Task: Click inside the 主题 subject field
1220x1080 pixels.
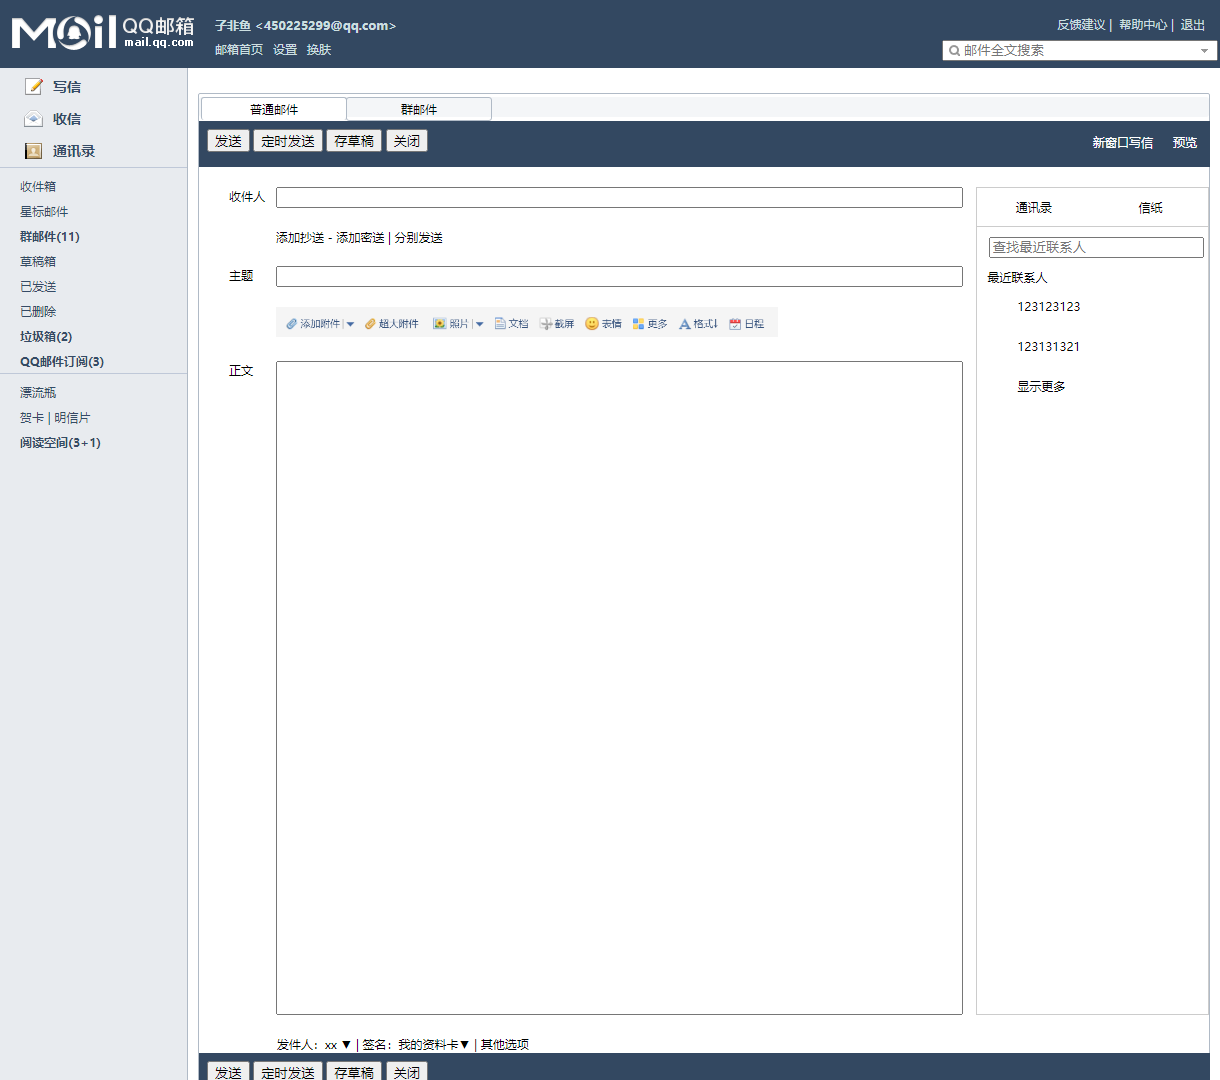Action: pyautogui.click(x=618, y=276)
